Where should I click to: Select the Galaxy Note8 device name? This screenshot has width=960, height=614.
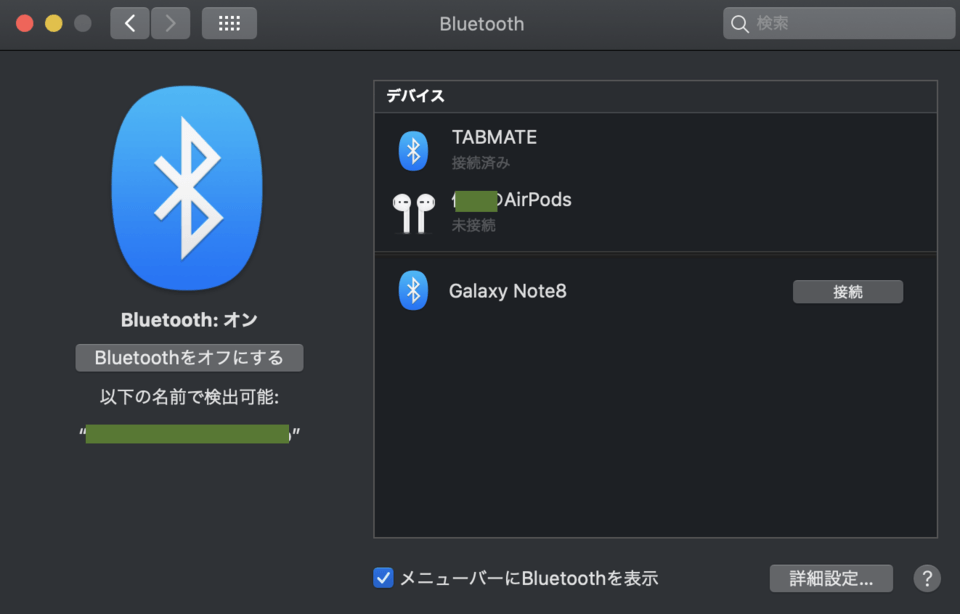pyautogui.click(x=508, y=291)
